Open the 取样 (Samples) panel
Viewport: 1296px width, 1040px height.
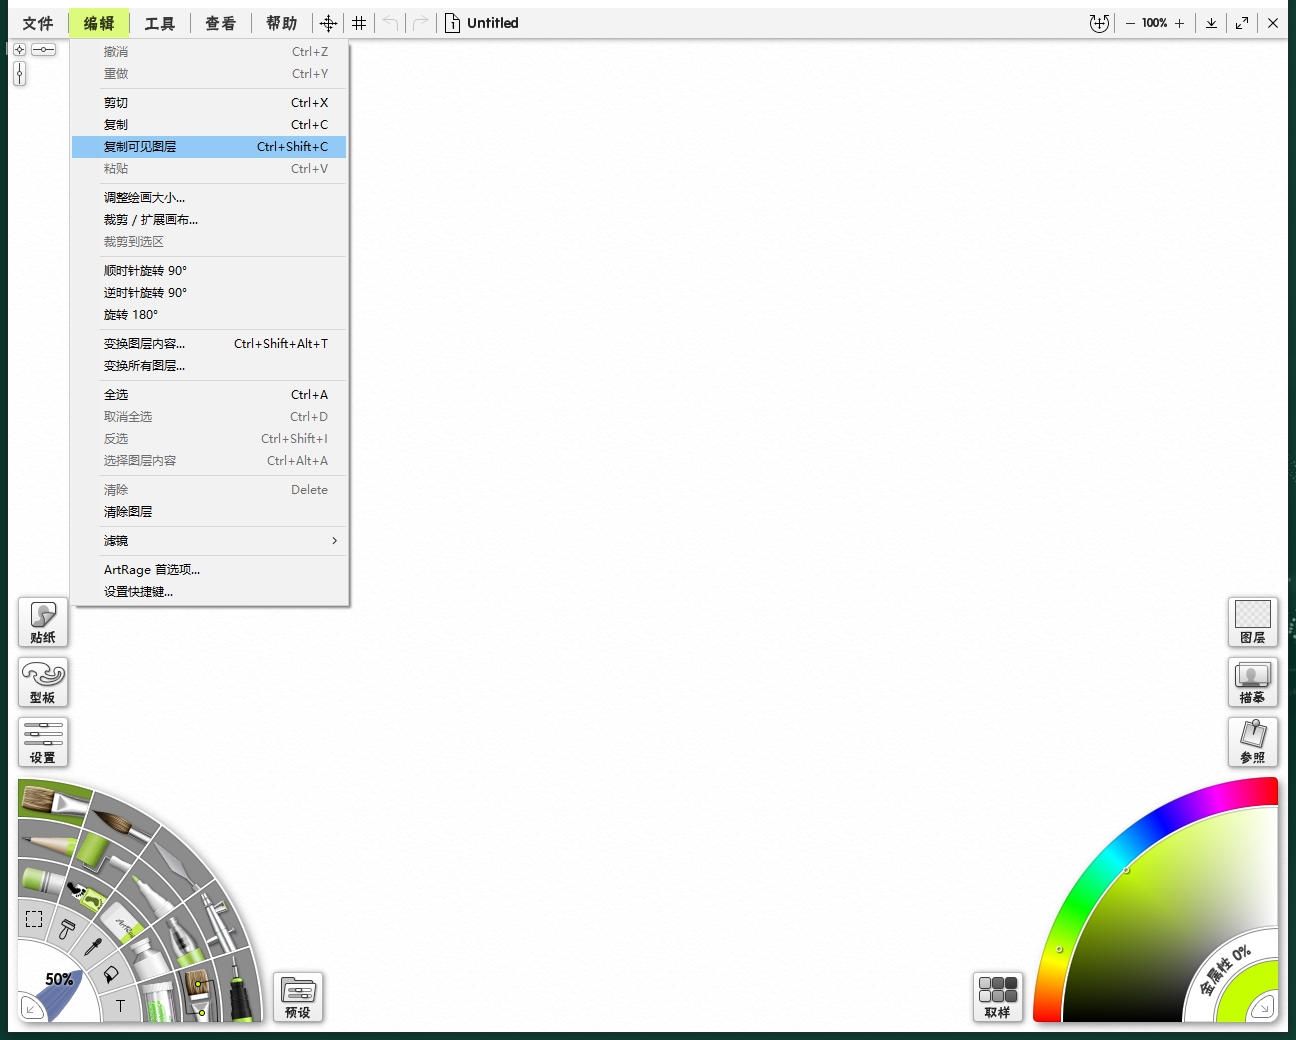point(997,996)
